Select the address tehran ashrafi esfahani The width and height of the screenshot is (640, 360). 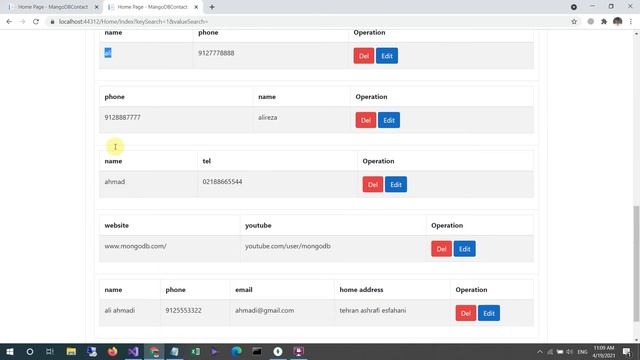click(373, 310)
